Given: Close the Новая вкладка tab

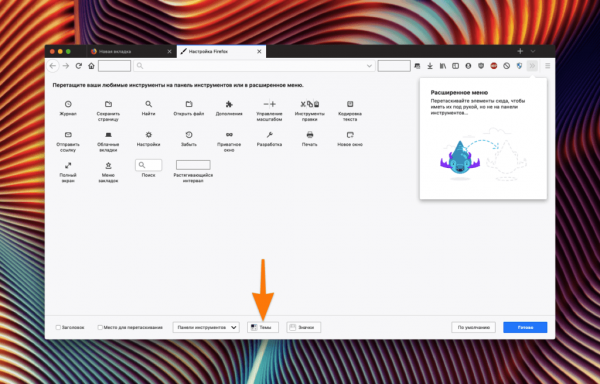Looking at the screenshot, I should (170, 51).
